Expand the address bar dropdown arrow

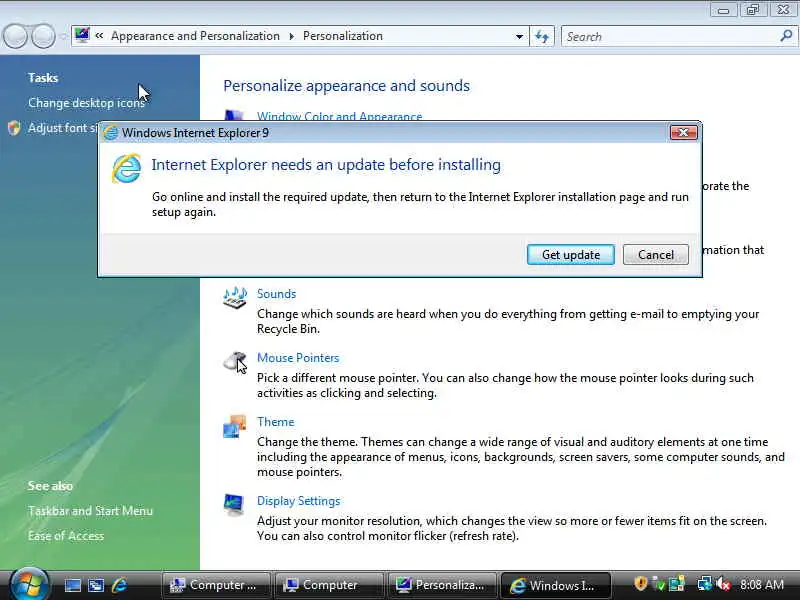click(x=519, y=36)
